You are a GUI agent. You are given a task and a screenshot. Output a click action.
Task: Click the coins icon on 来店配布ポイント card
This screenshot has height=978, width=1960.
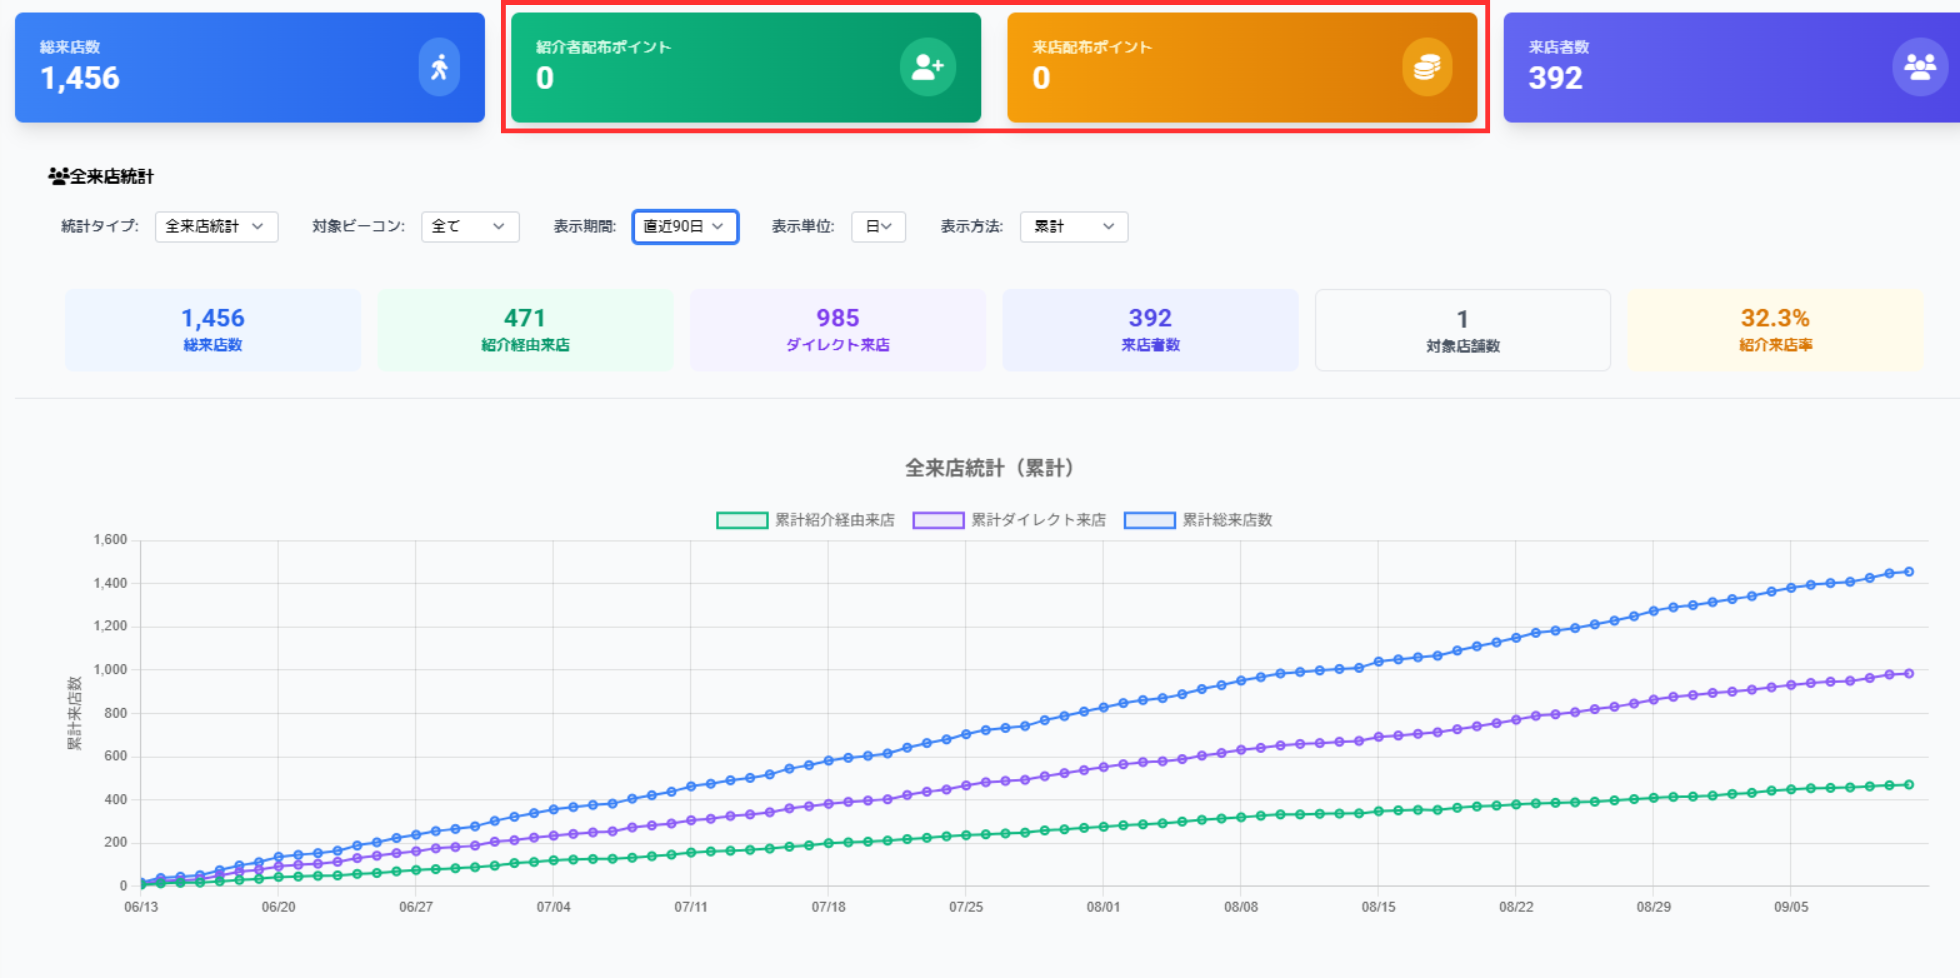tap(1426, 67)
